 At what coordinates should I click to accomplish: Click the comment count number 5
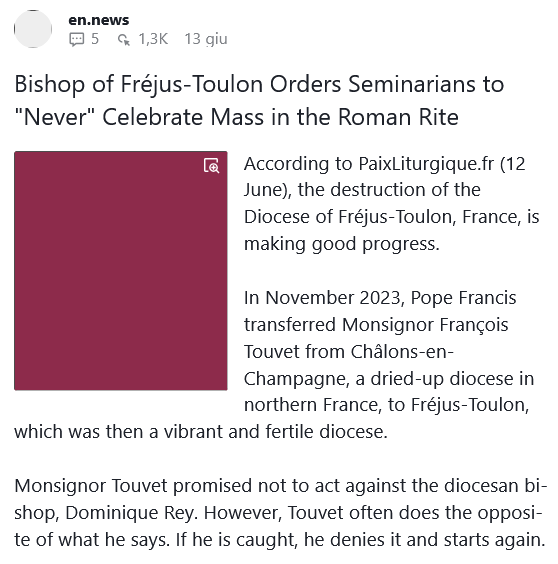click(x=95, y=39)
